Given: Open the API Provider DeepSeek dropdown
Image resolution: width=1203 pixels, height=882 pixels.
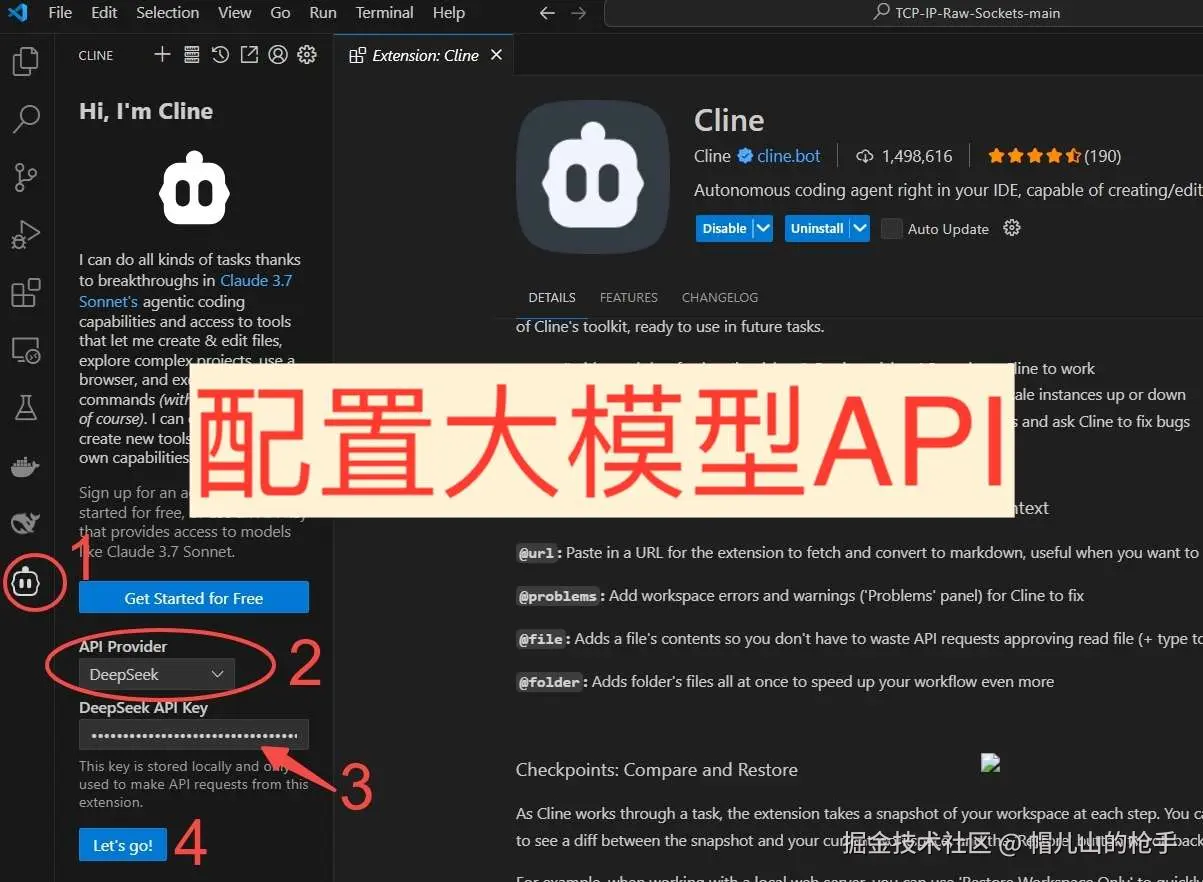Looking at the screenshot, I should pyautogui.click(x=157, y=674).
